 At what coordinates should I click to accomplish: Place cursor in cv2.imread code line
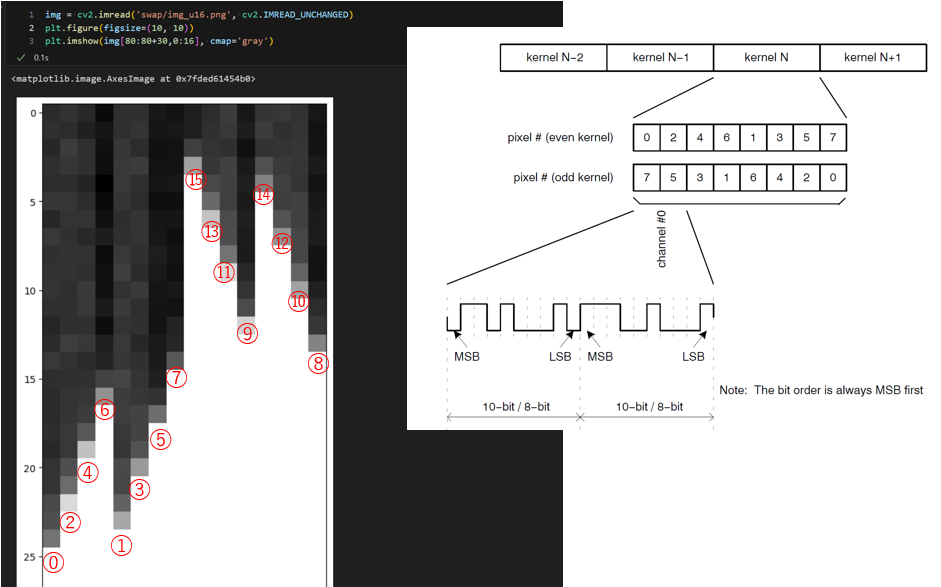point(198,15)
